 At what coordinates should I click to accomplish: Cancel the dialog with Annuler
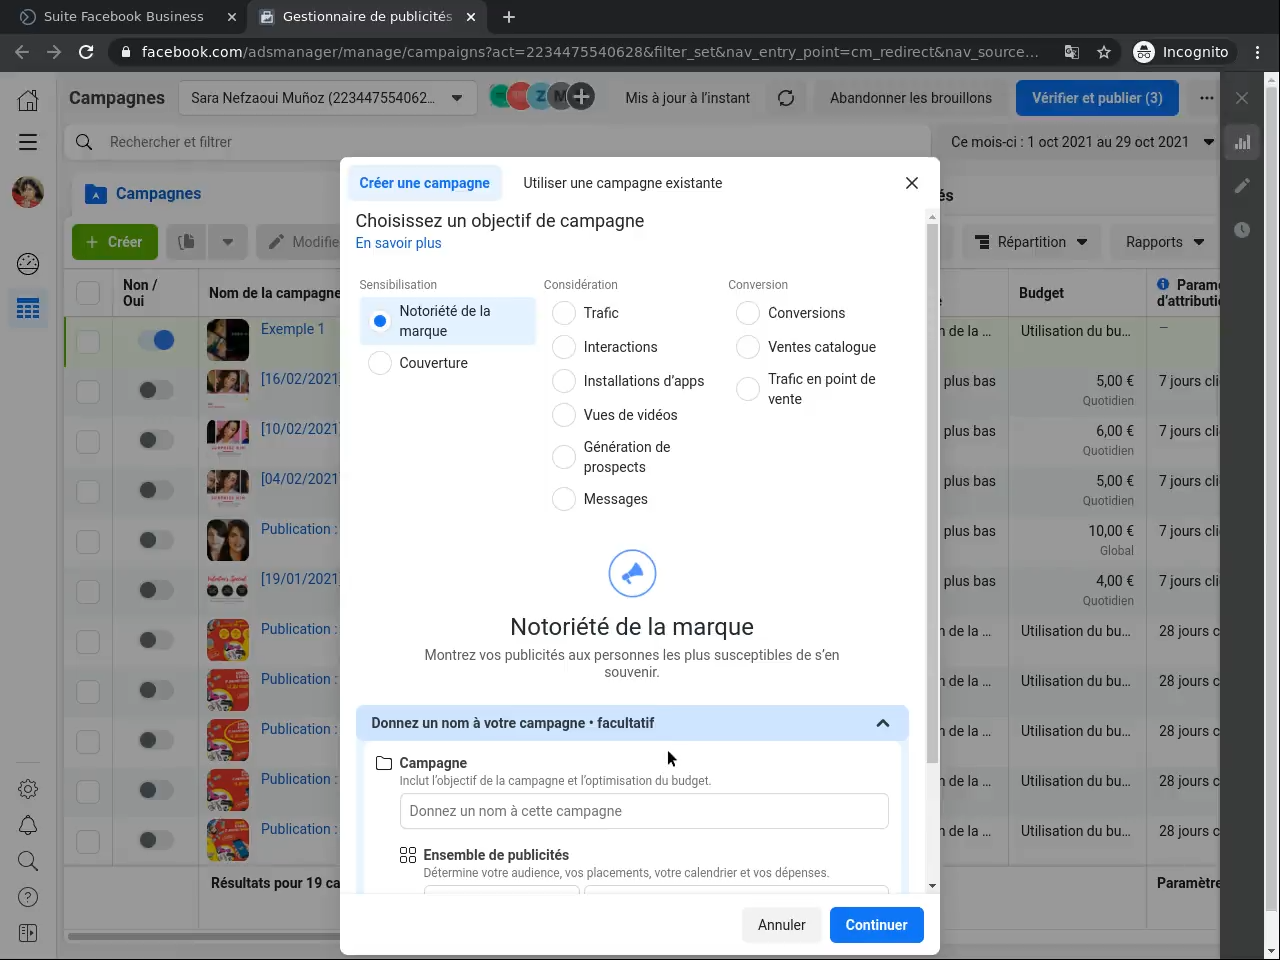point(781,925)
